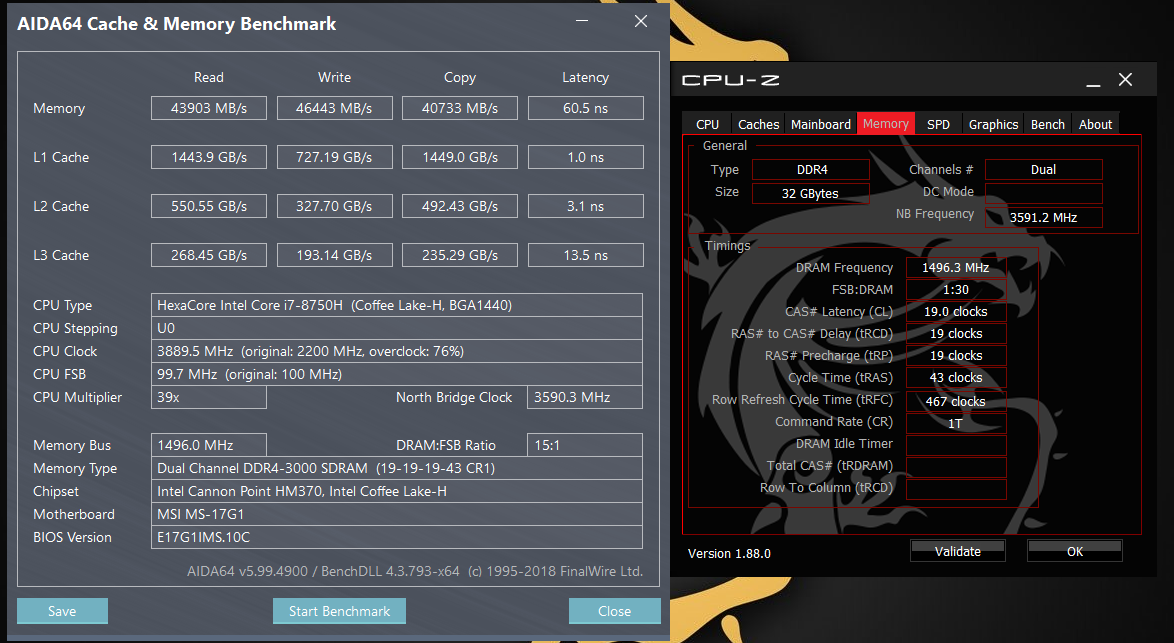Close the CPU-Z window with X

point(1125,79)
